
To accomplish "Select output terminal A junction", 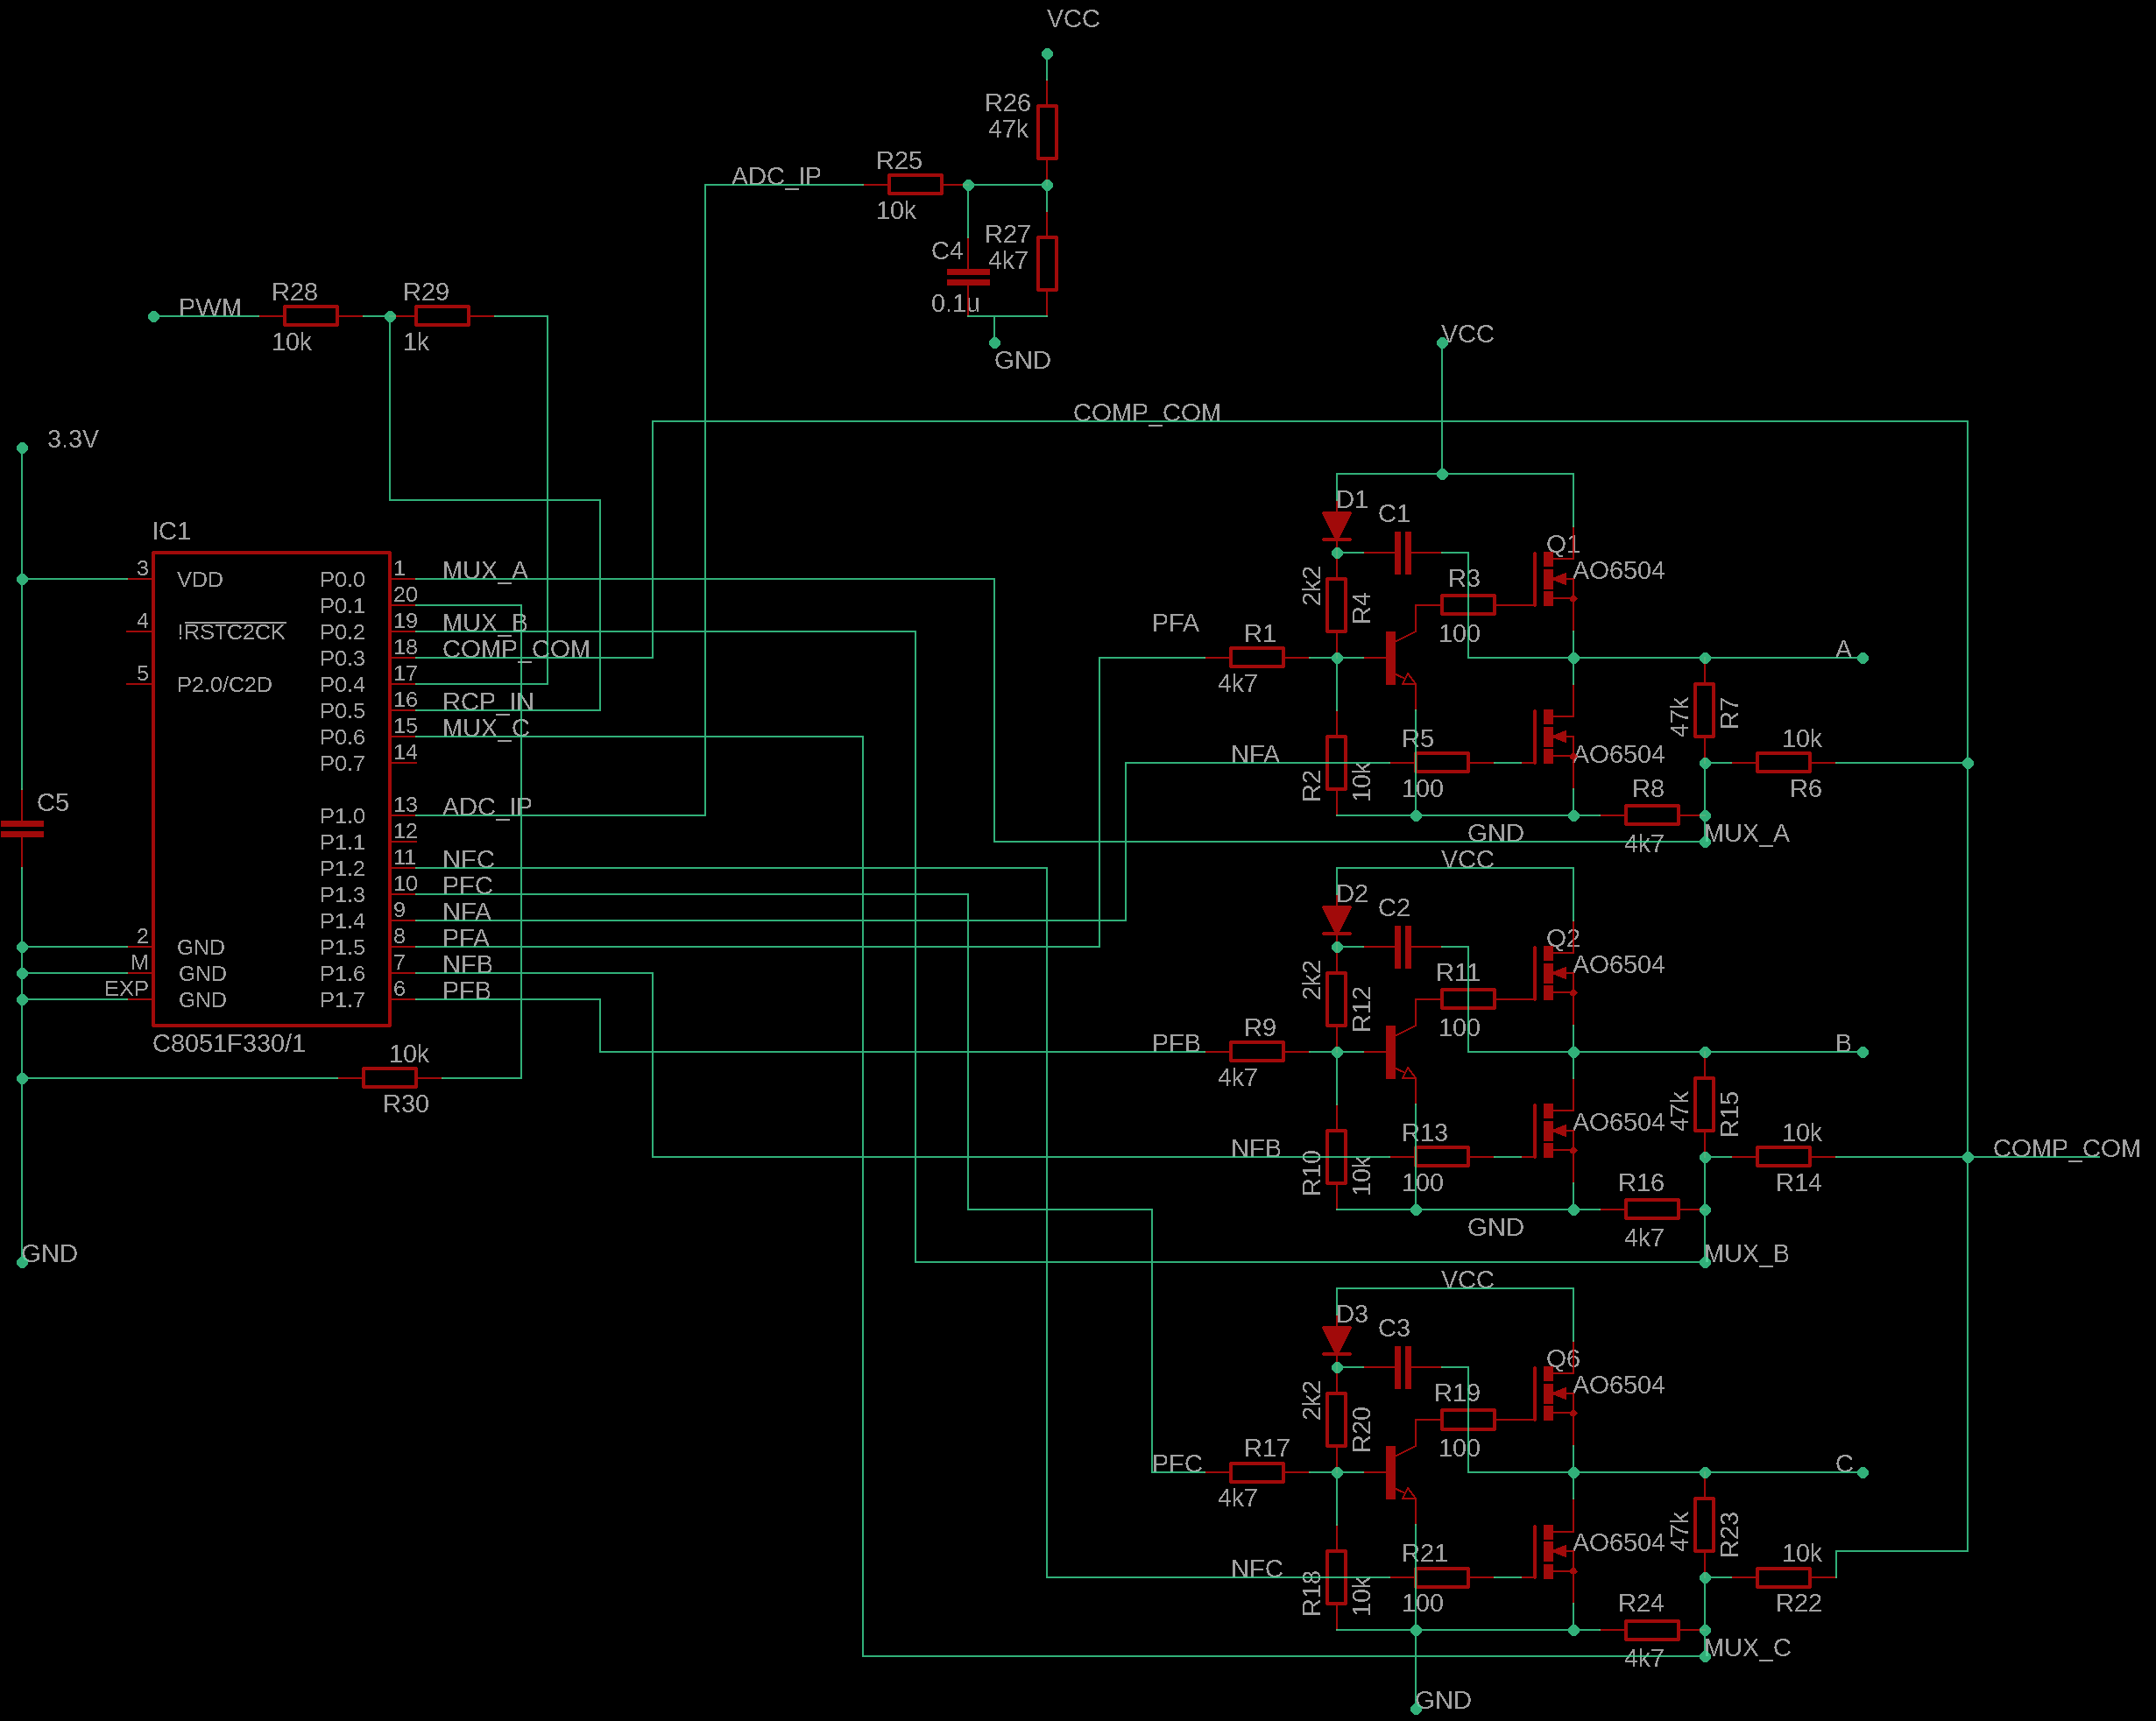I will [x=1862, y=658].
